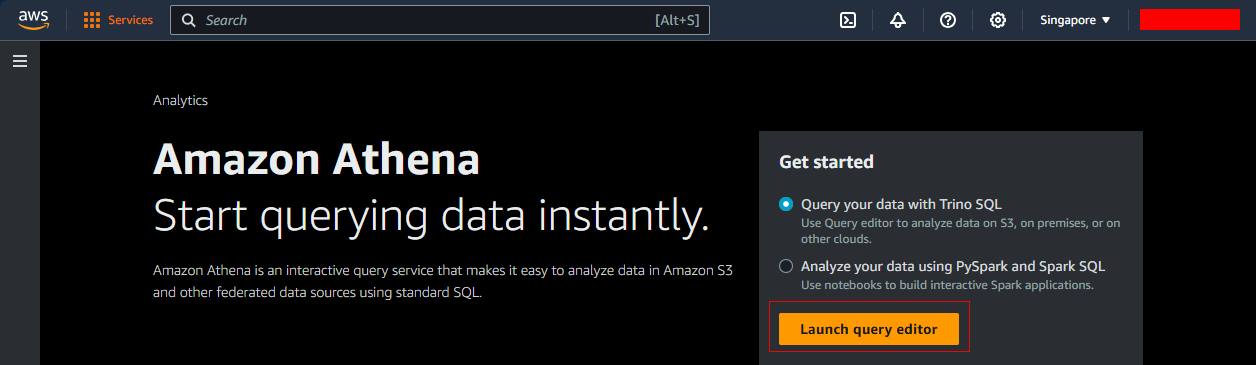Open the Services grid icon
This screenshot has width=1256, height=365.
(x=92, y=20)
